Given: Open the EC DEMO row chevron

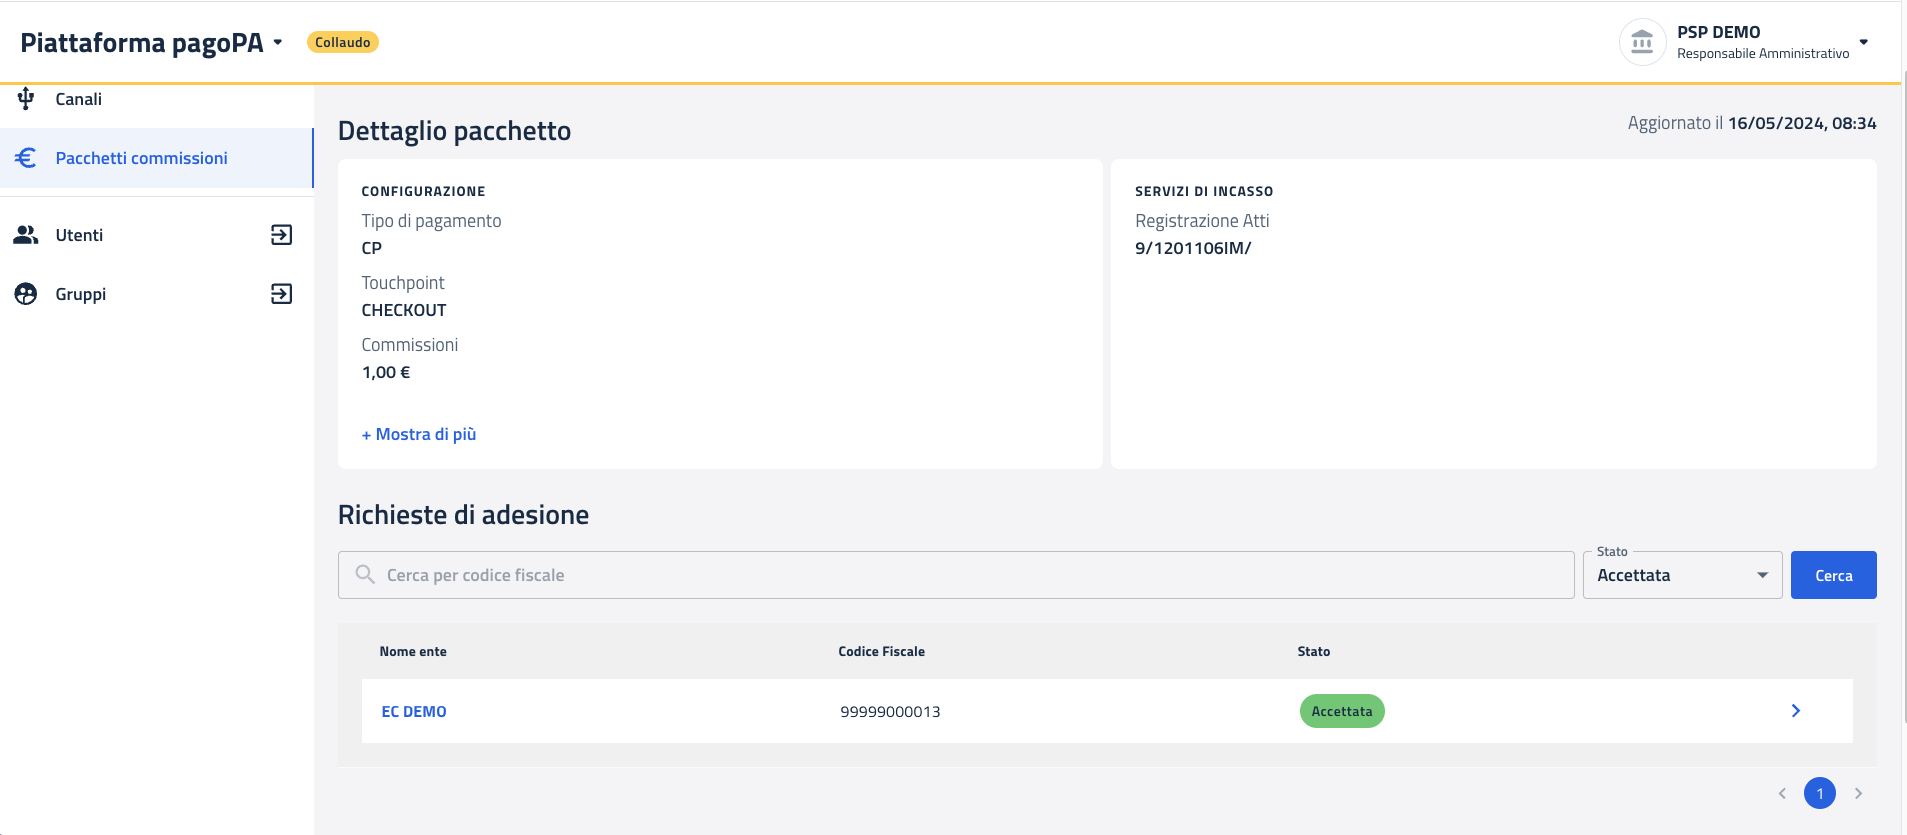Looking at the screenshot, I should point(1795,711).
